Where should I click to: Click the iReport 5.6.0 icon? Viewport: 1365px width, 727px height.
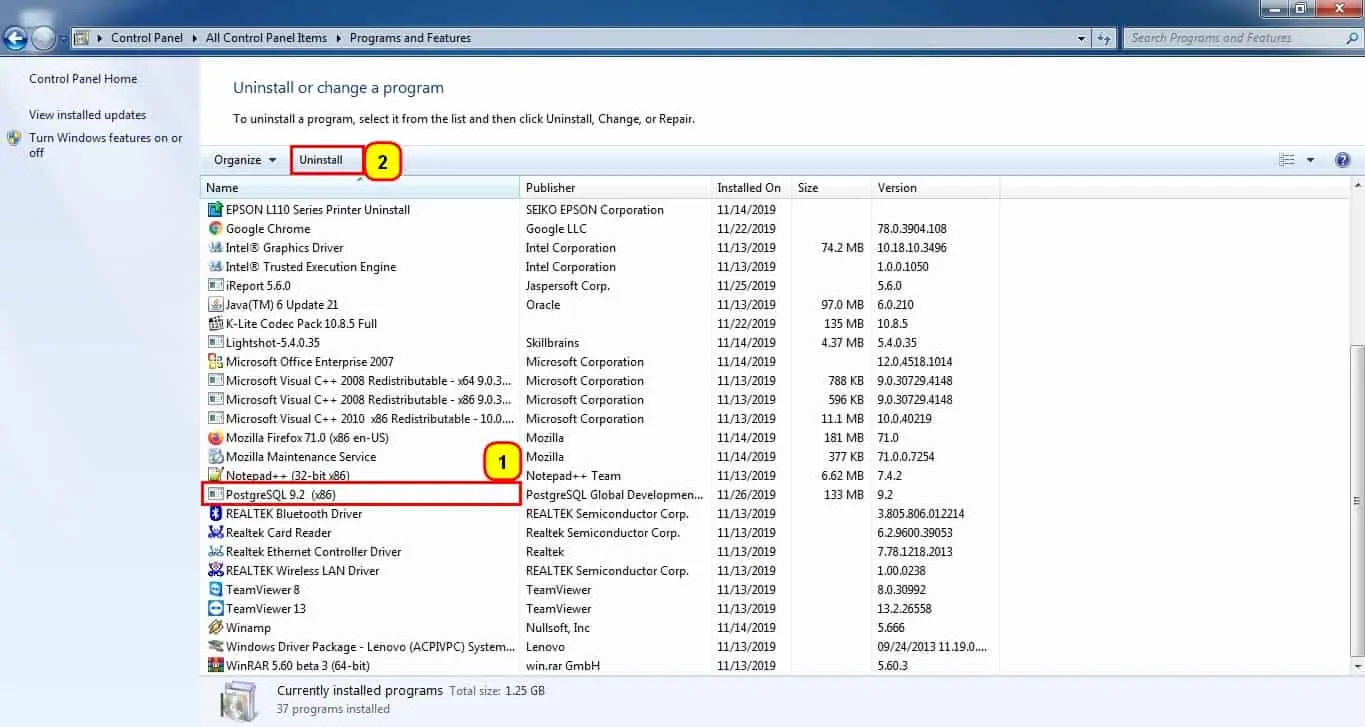point(215,286)
